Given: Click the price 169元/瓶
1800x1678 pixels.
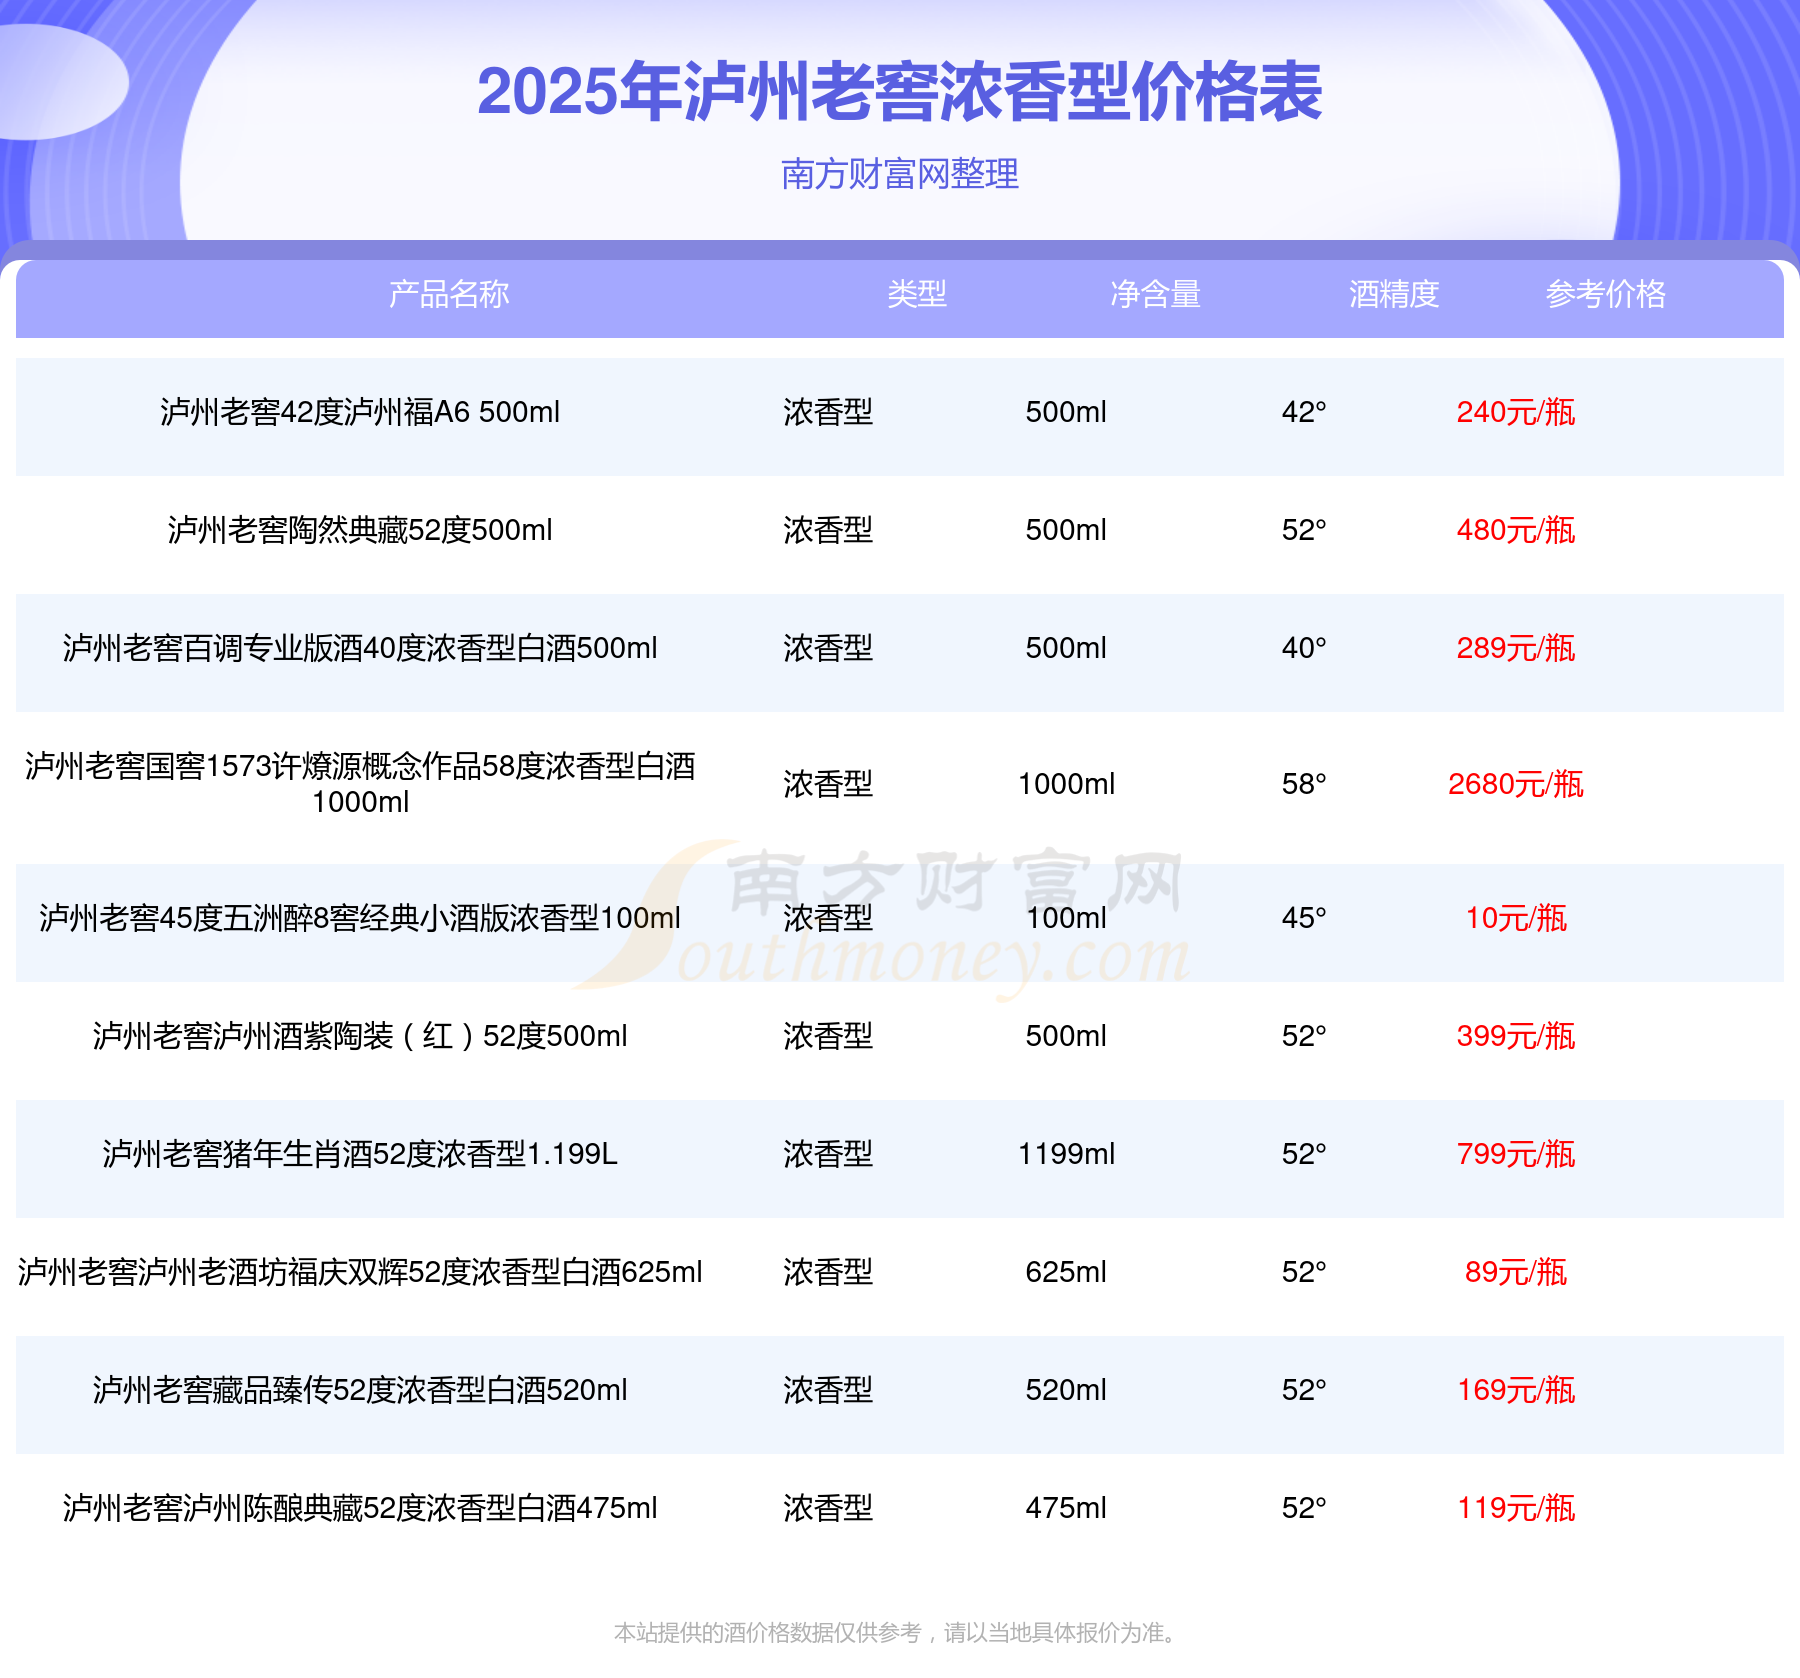Looking at the screenshot, I should (1516, 1390).
